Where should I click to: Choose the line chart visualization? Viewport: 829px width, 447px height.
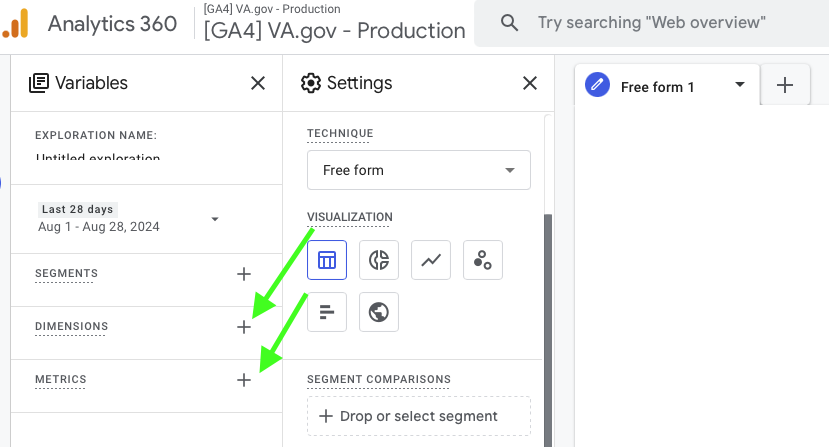point(431,260)
